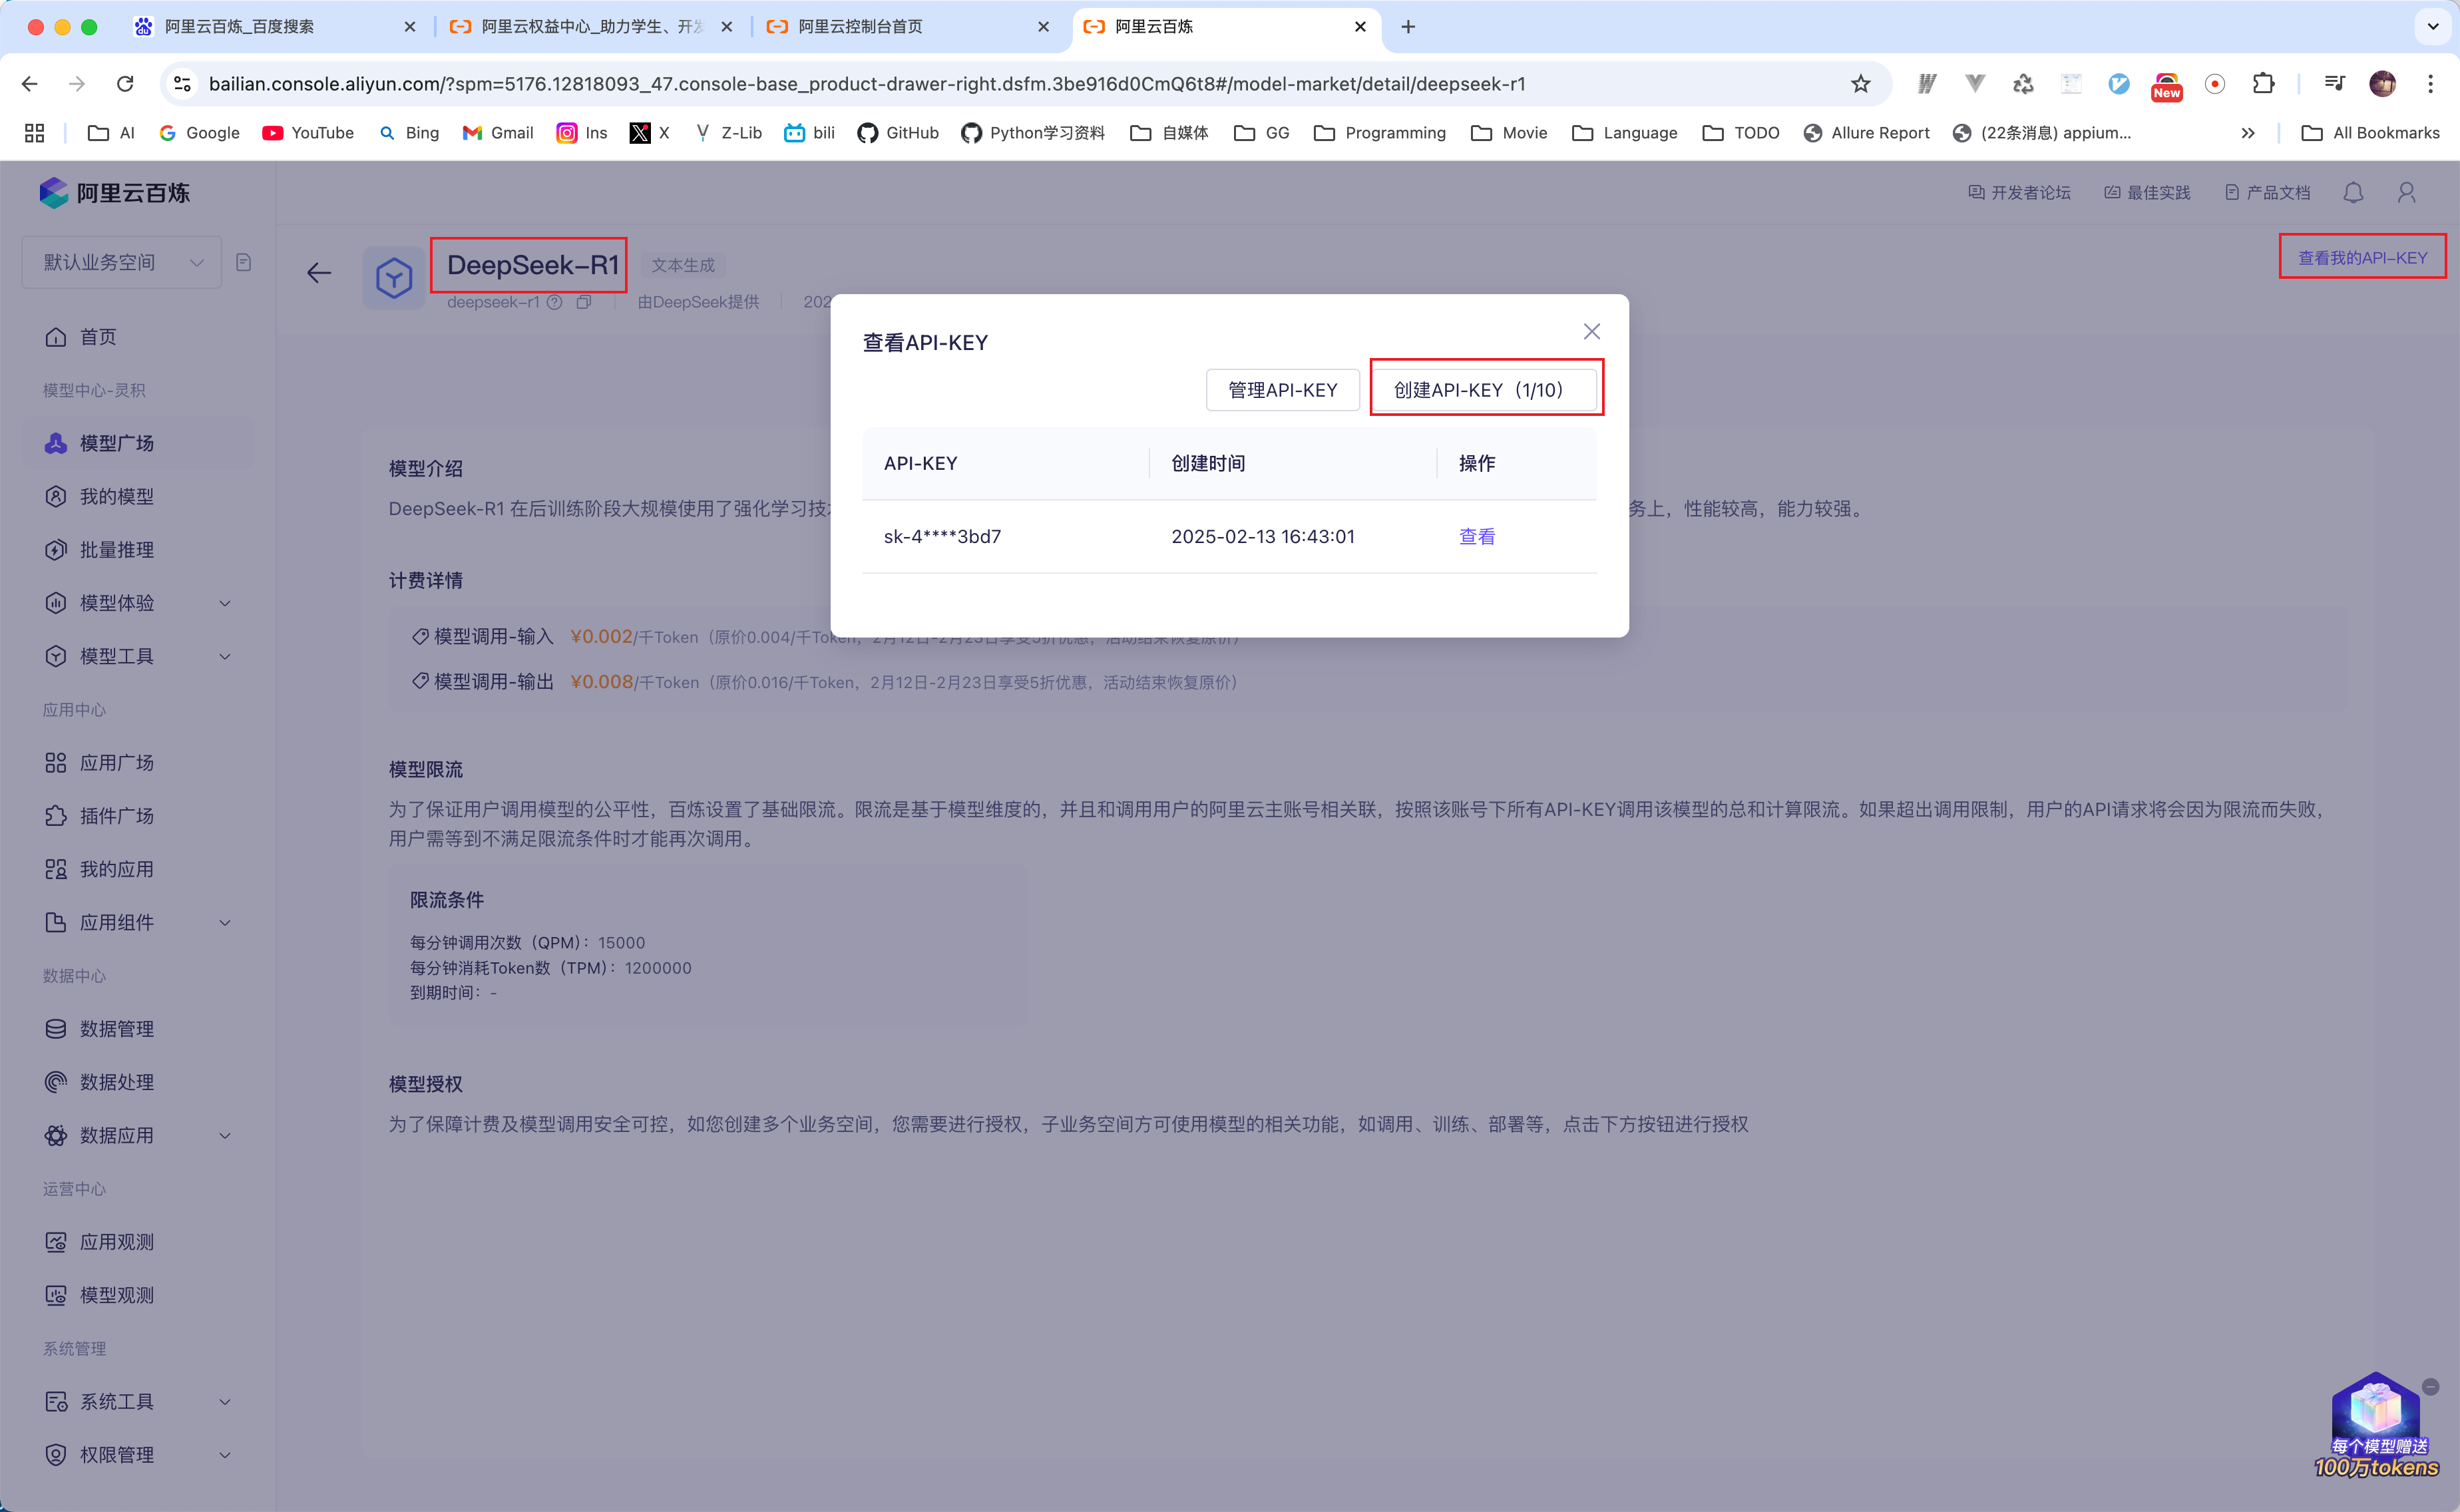Go back with the arrow beside DeepSeek-R1
Image resolution: width=2460 pixels, height=1512 pixels.
pyautogui.click(x=318, y=273)
